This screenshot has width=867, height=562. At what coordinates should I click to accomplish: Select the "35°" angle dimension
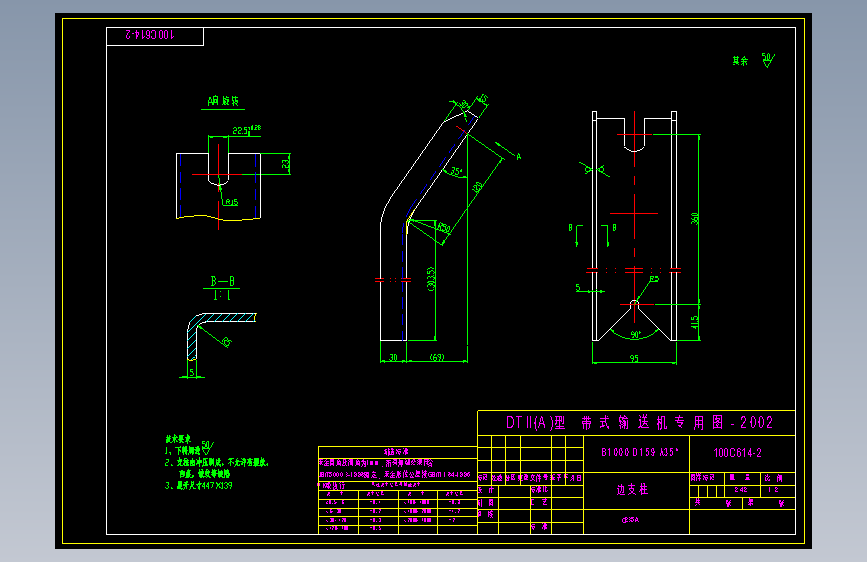point(456,171)
